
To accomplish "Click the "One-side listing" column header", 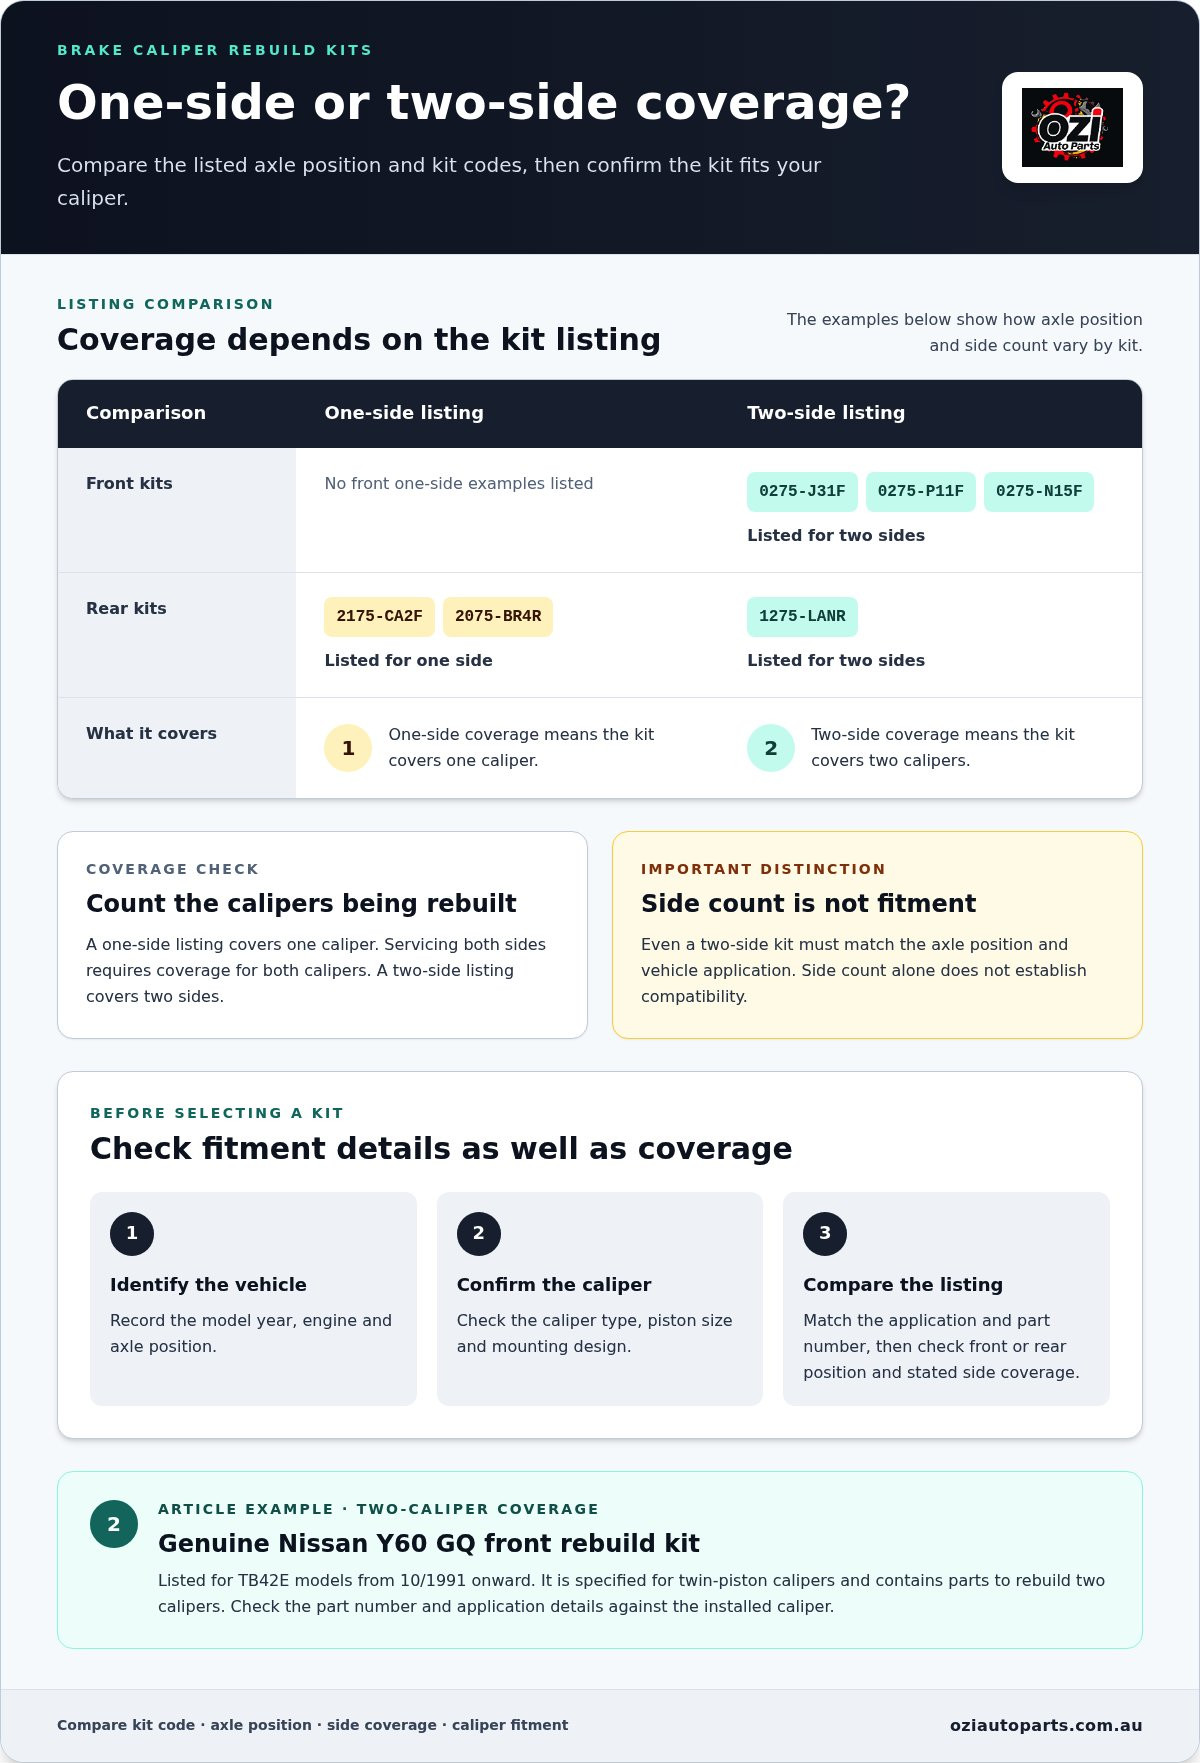I will [404, 413].
